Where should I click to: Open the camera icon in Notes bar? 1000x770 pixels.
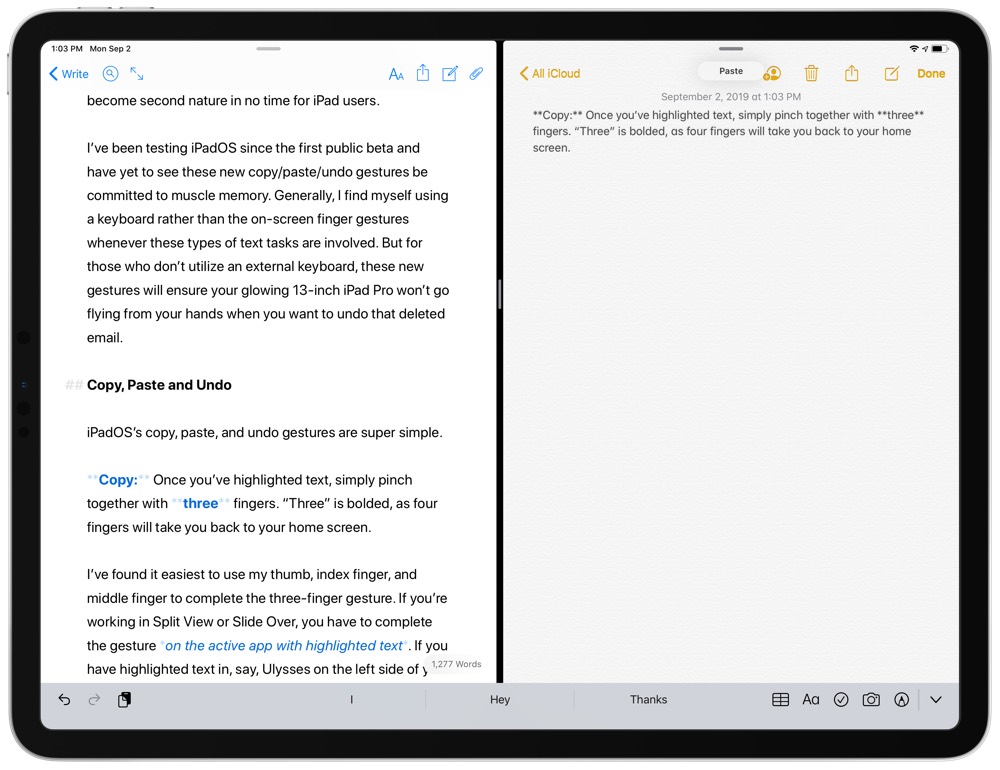click(x=871, y=700)
